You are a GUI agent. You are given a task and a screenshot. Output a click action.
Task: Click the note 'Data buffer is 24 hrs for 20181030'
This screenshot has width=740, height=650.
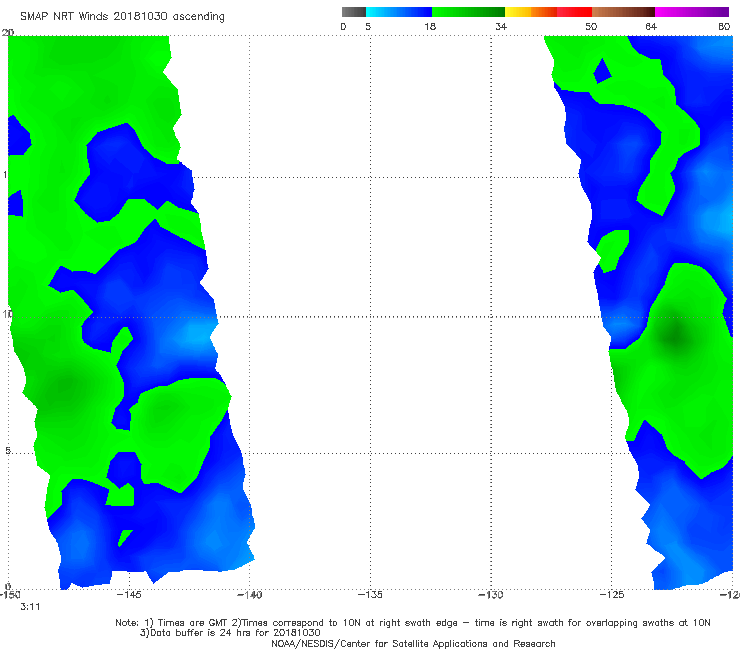click(230, 633)
